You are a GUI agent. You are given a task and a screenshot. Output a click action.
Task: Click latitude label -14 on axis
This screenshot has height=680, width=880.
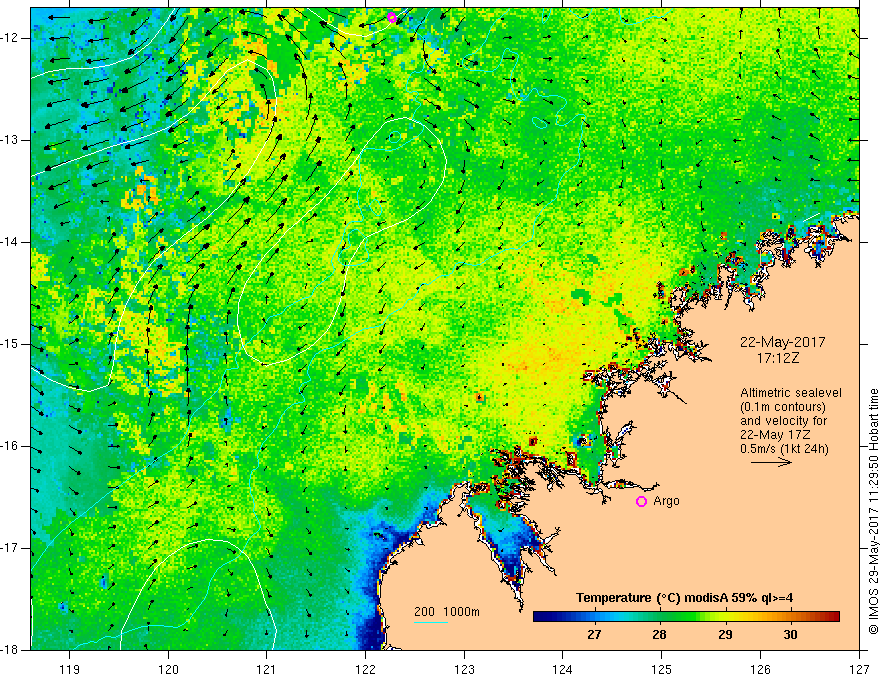point(11,242)
